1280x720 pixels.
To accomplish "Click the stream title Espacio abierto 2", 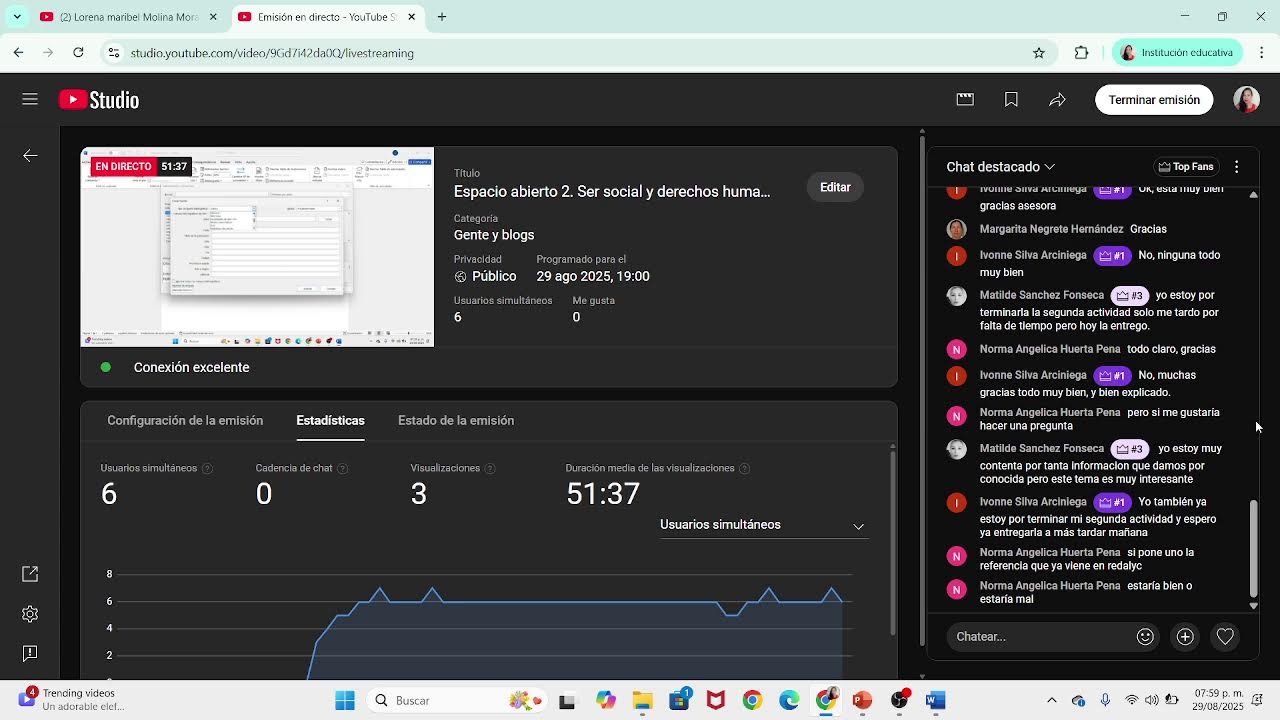I will pyautogui.click(x=612, y=191).
